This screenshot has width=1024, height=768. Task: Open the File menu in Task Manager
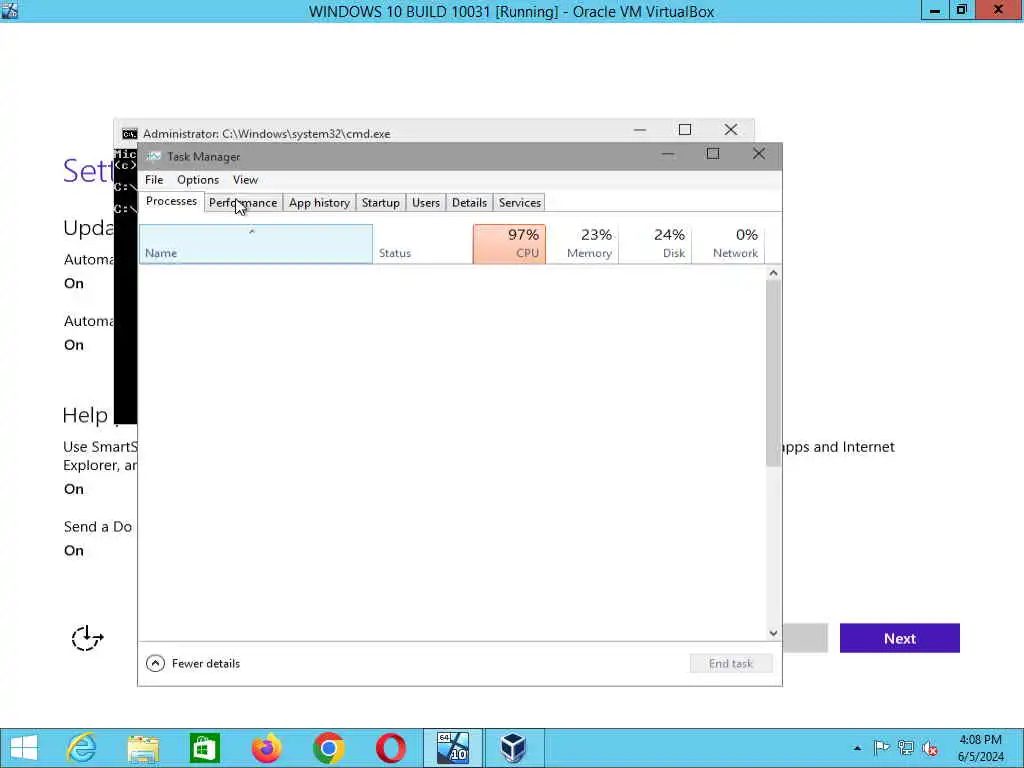(154, 180)
